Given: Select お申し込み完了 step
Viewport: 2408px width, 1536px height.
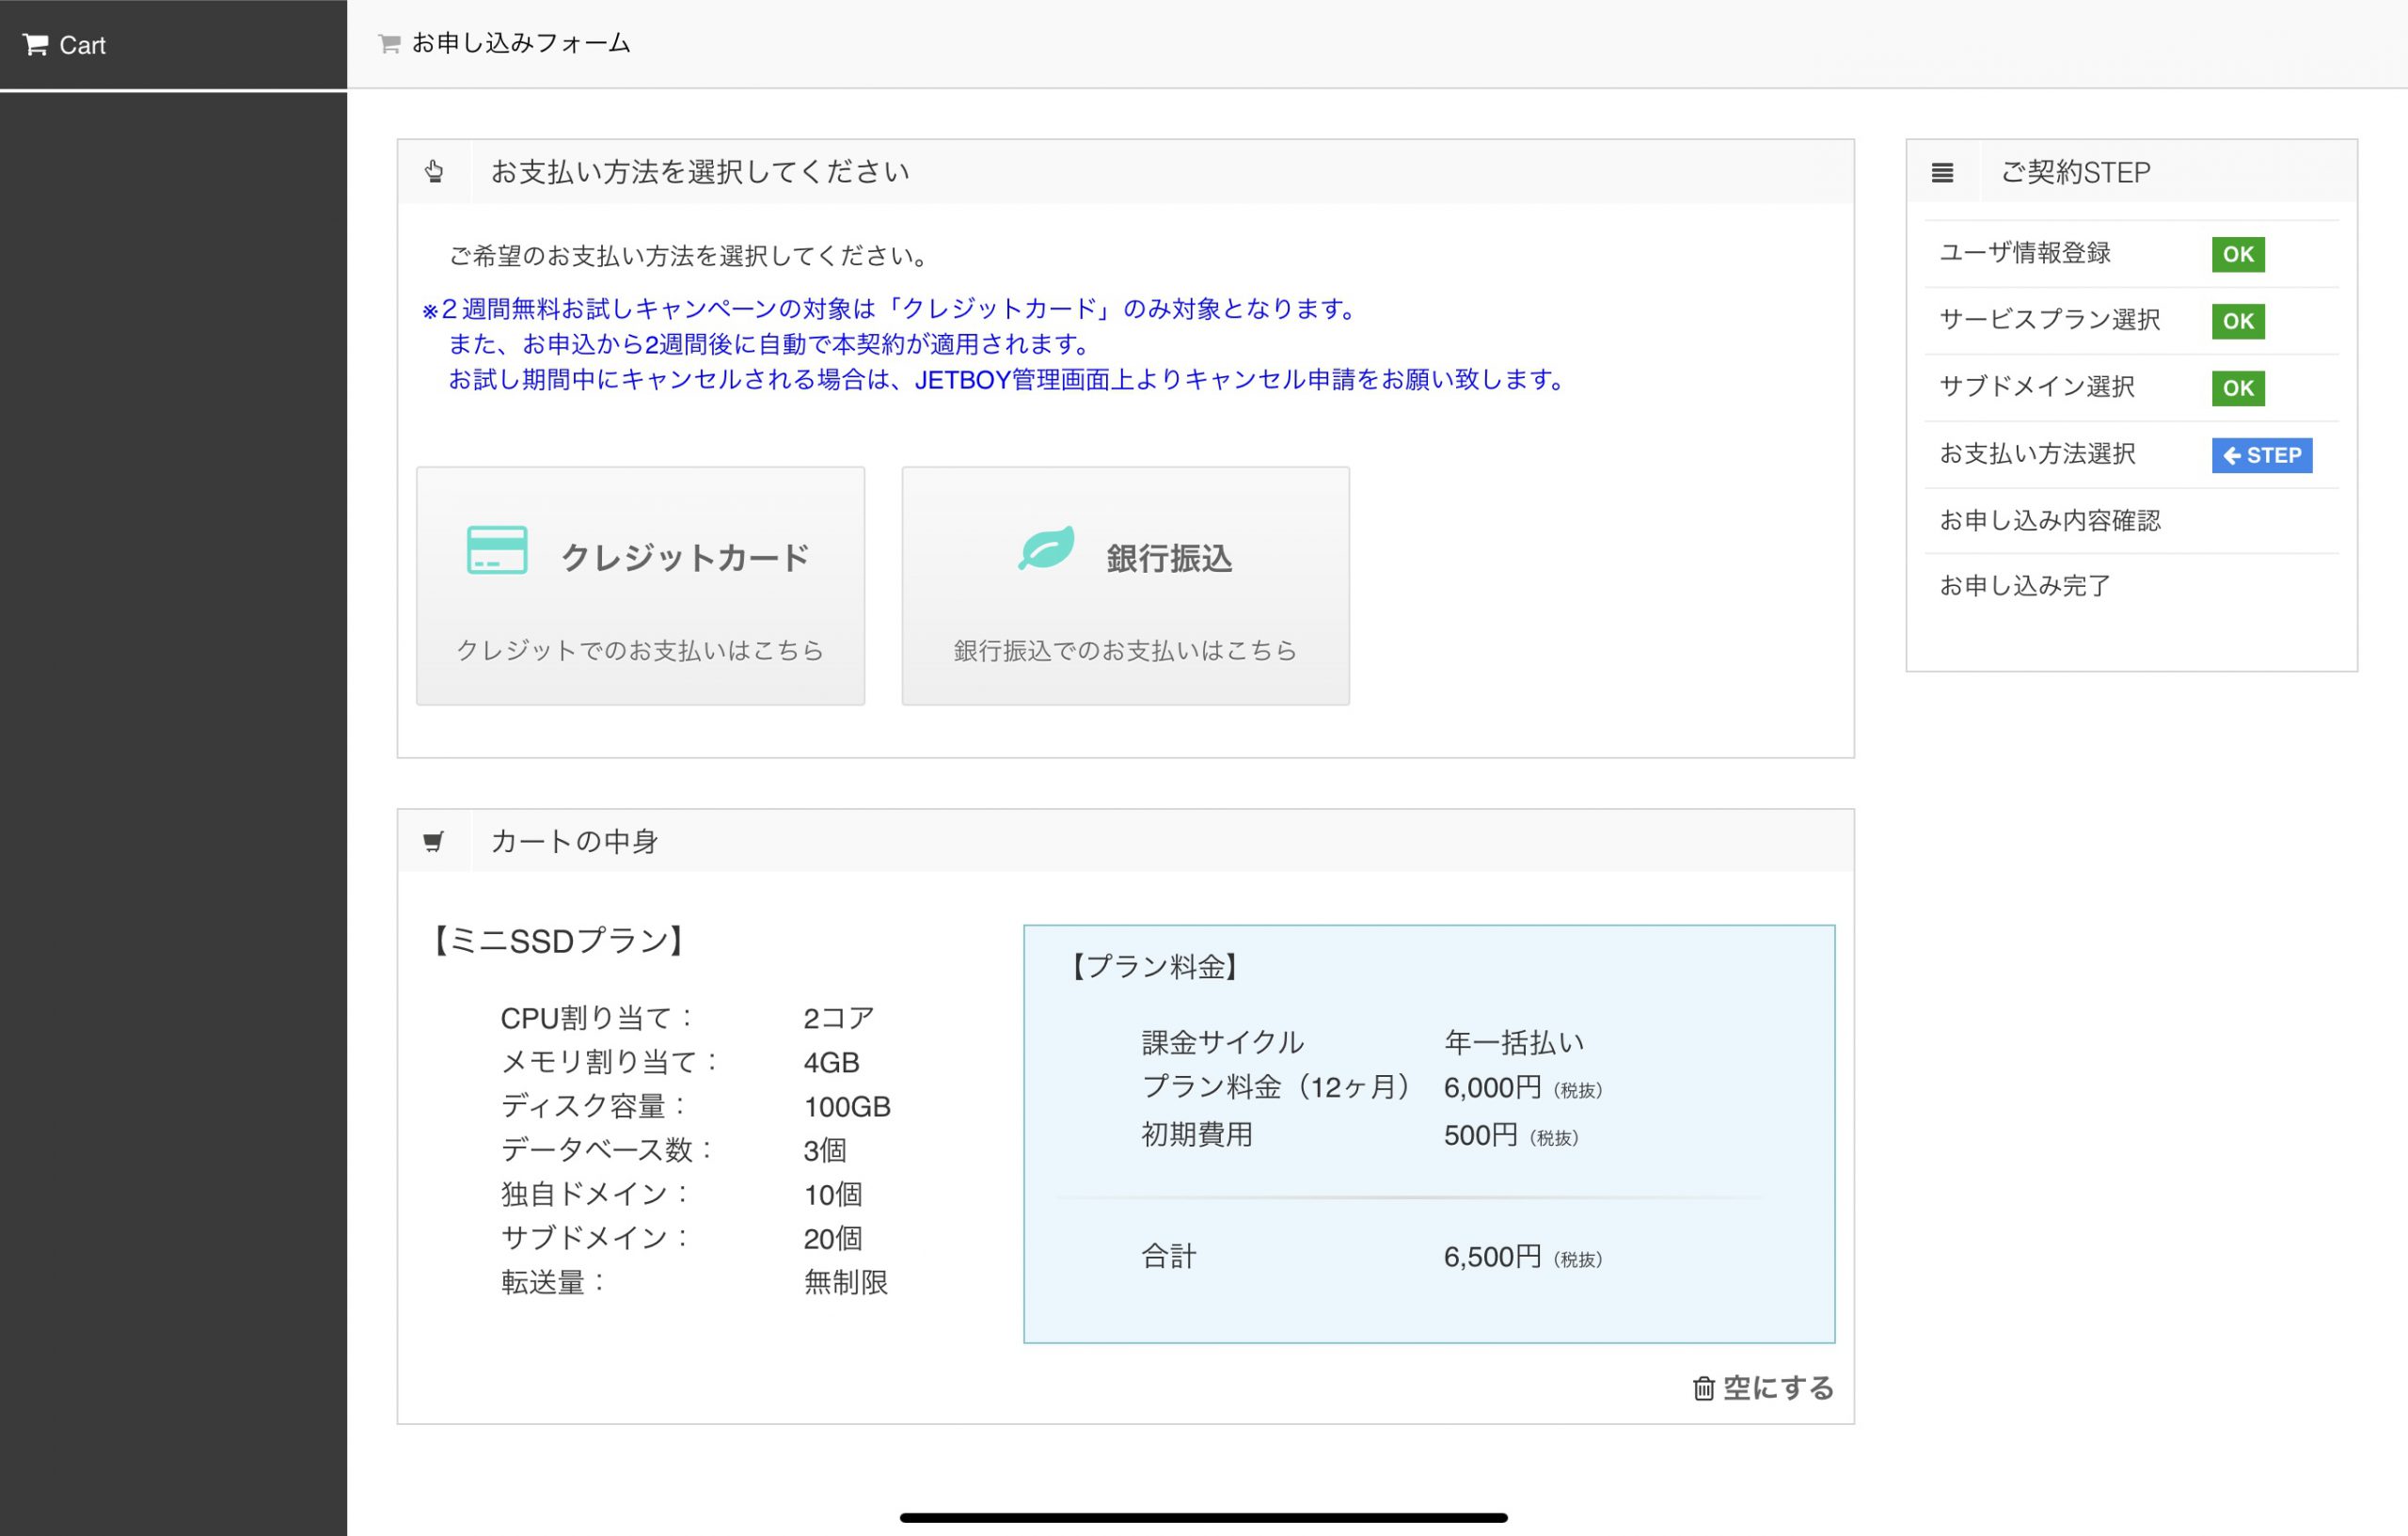Looking at the screenshot, I should (x=2025, y=586).
